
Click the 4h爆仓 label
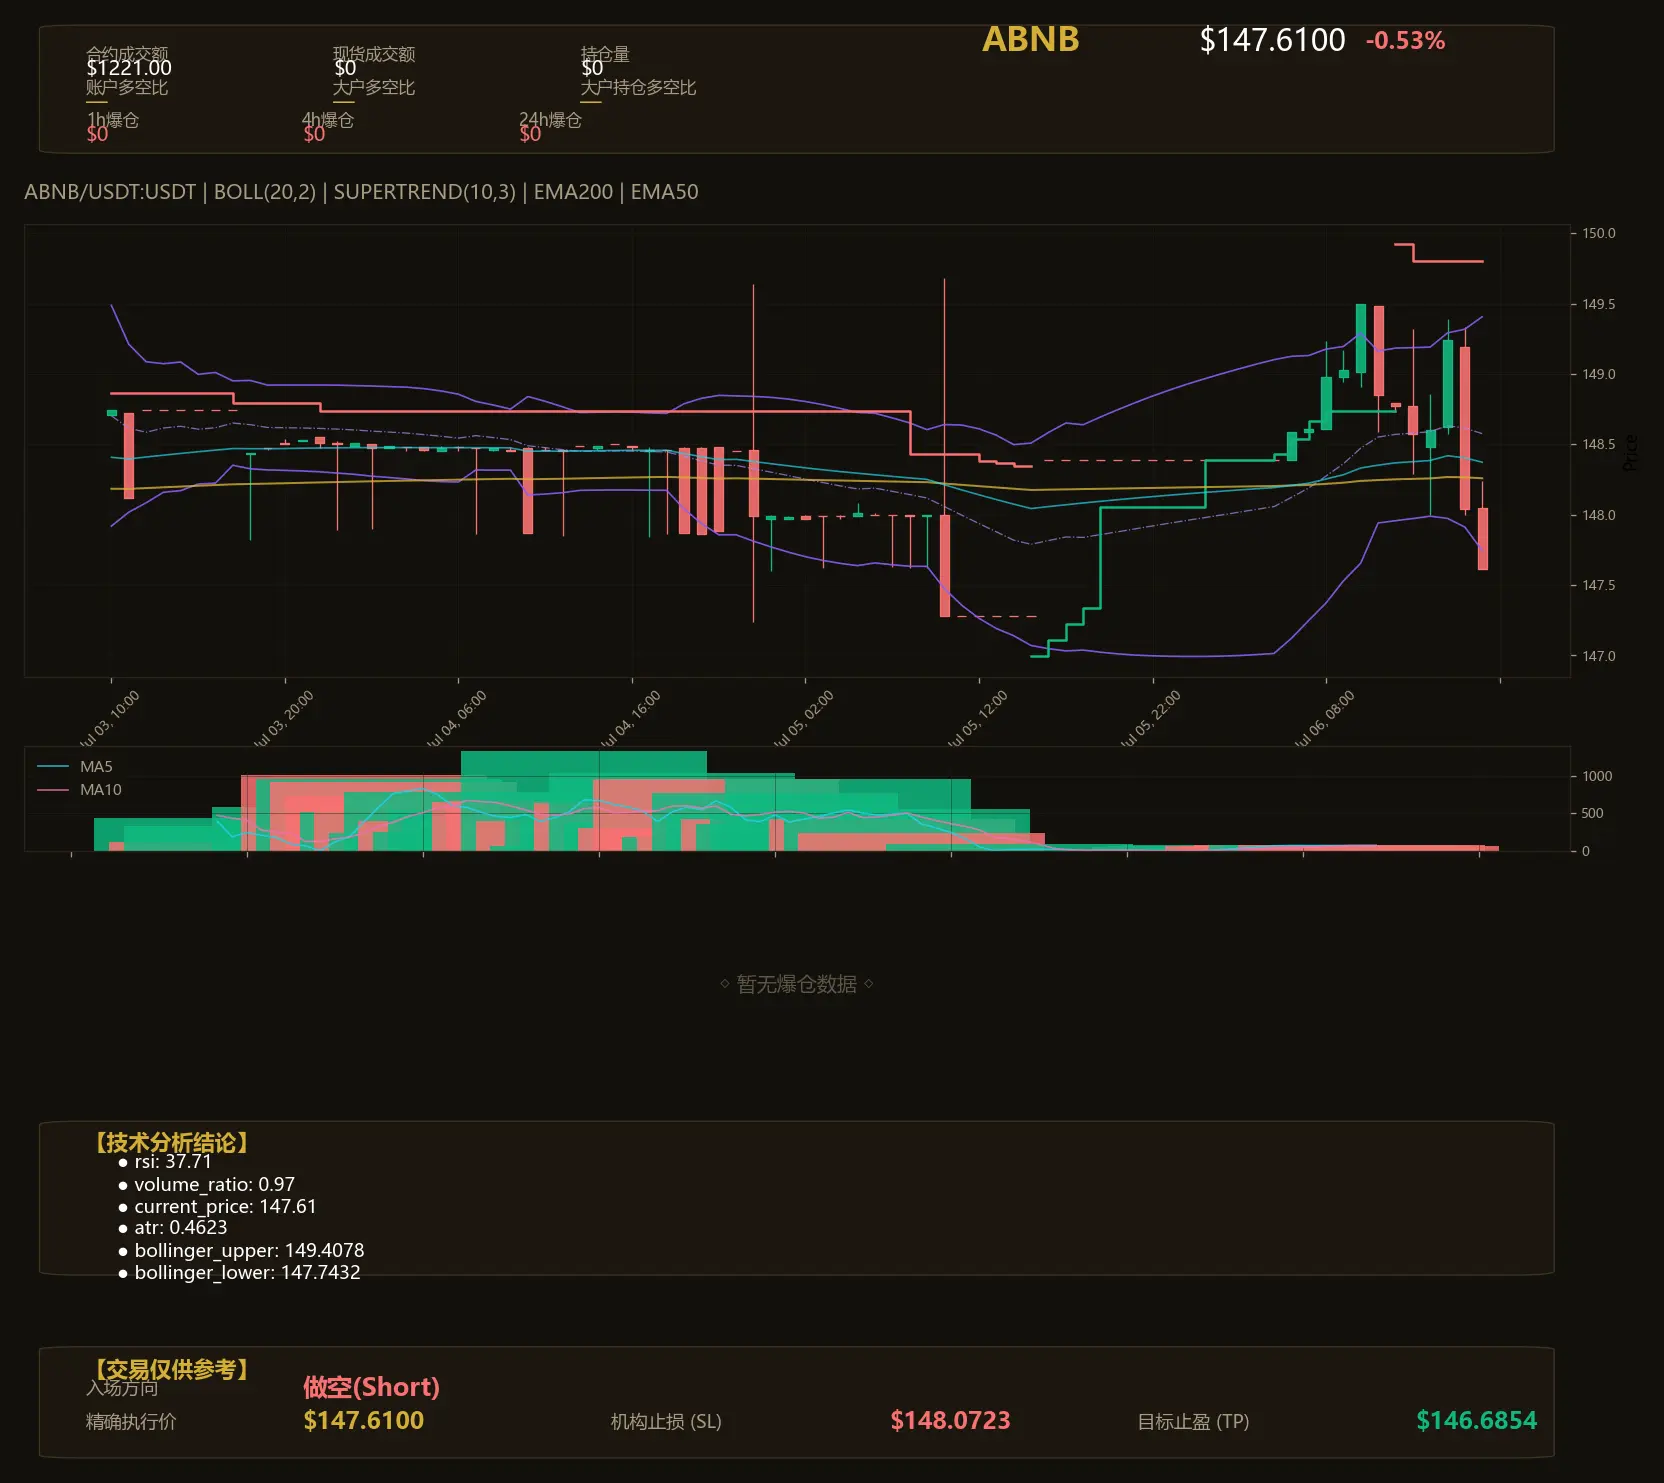[328, 120]
